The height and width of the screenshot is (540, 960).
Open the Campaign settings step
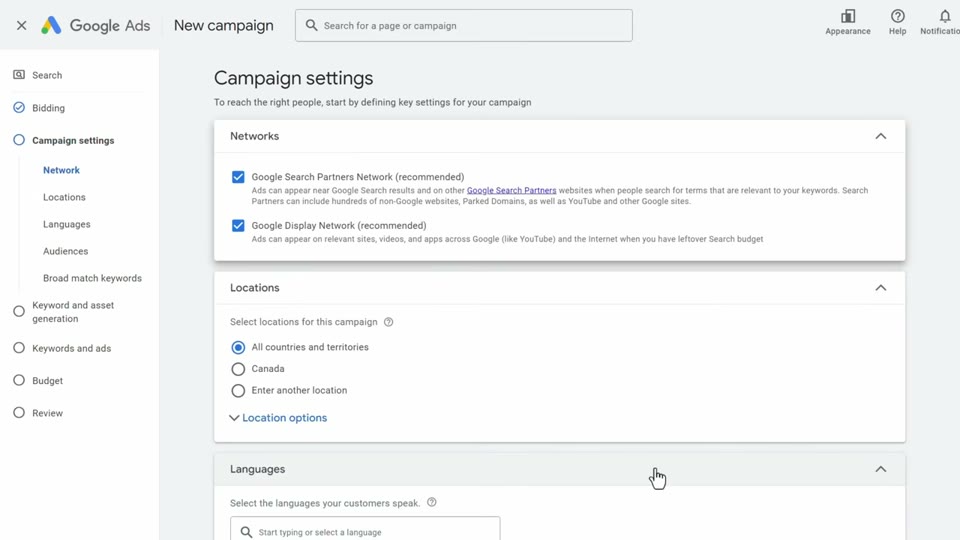coord(73,140)
